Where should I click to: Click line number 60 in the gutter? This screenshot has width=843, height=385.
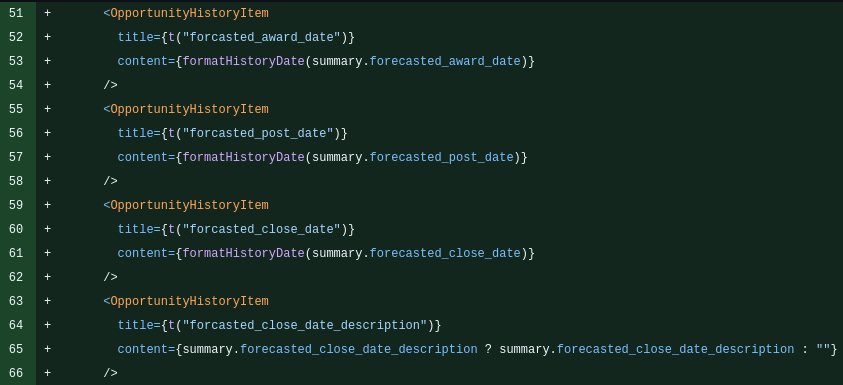pos(16,229)
